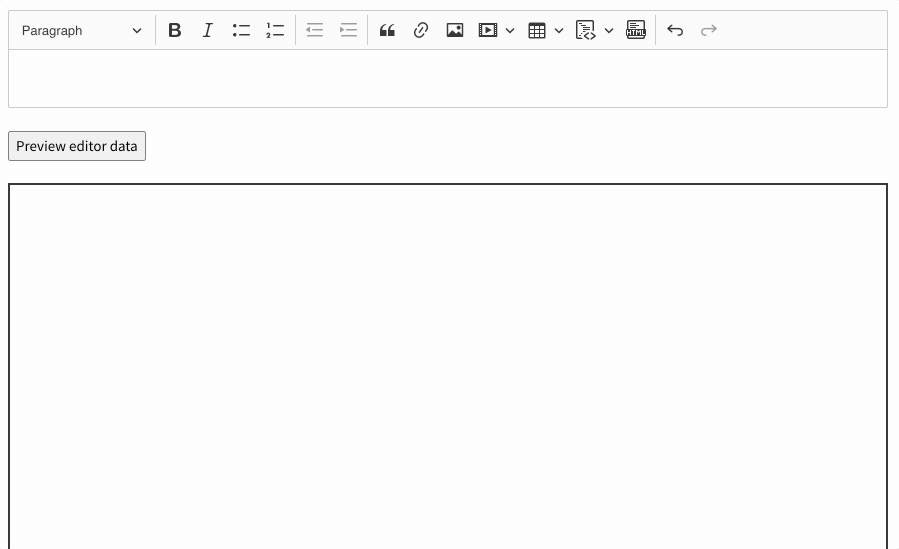Decrease indent of the text
This screenshot has height=549, width=899.
coord(315,30)
